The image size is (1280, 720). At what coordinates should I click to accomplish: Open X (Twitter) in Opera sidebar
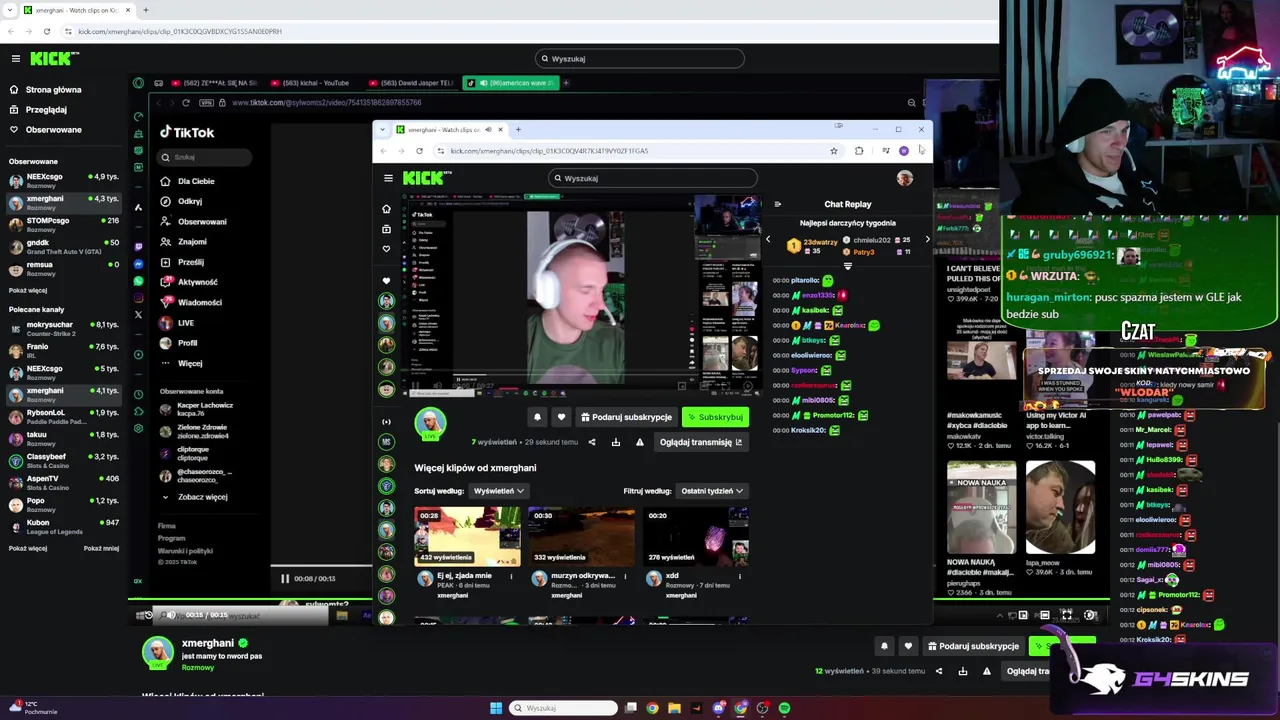pos(138,314)
